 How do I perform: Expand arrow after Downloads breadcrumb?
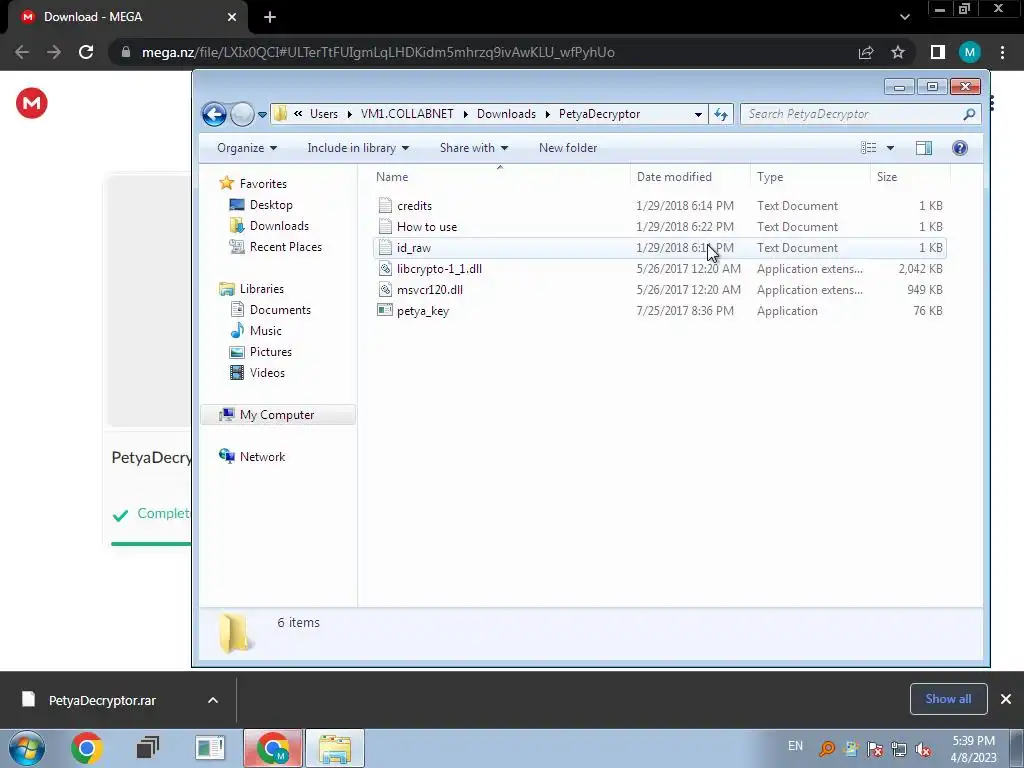click(x=547, y=114)
